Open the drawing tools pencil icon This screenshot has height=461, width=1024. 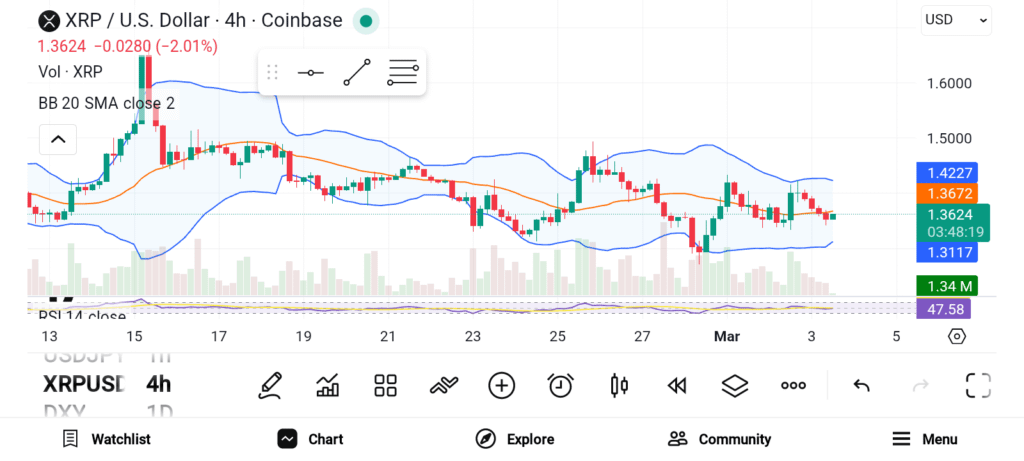(269, 385)
